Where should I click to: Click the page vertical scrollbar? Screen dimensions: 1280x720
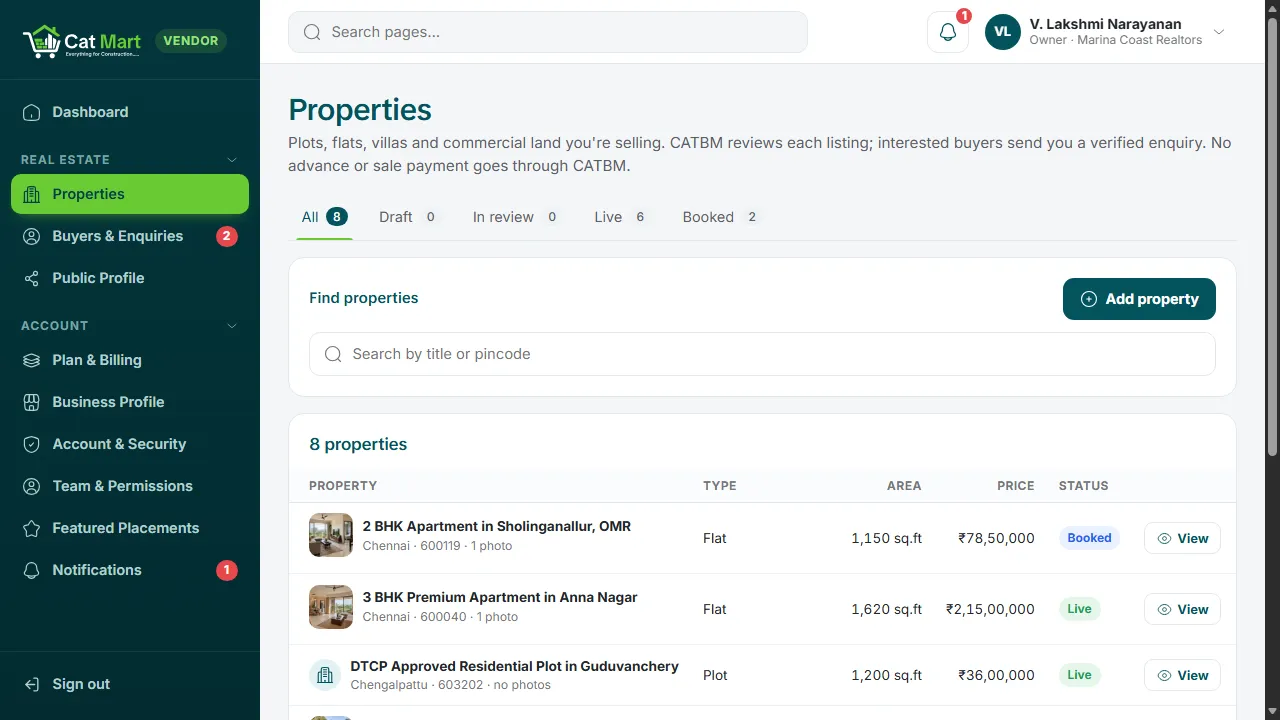pyautogui.click(x=1272, y=238)
